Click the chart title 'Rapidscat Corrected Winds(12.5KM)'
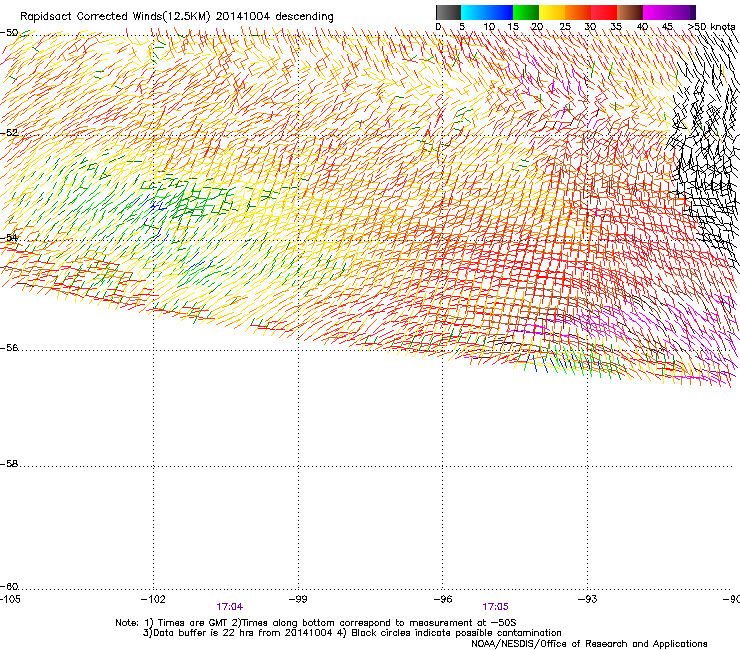This screenshot has width=740, height=650. pyautogui.click(x=115, y=17)
